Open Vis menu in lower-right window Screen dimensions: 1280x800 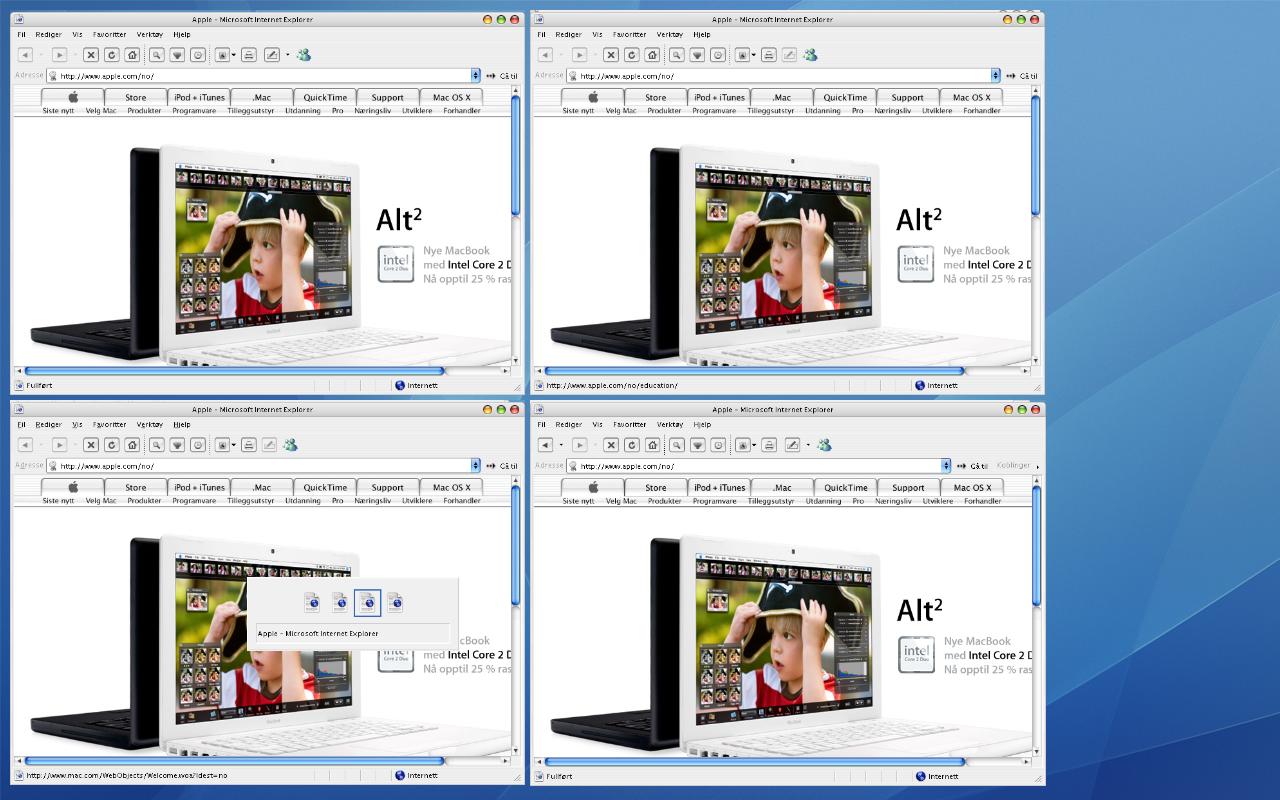point(597,424)
